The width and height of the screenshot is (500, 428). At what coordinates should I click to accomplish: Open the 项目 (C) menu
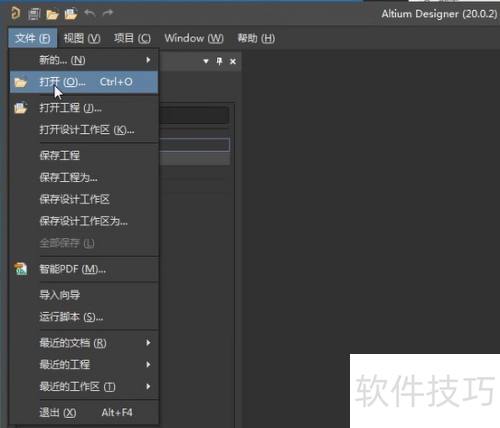tap(132, 38)
